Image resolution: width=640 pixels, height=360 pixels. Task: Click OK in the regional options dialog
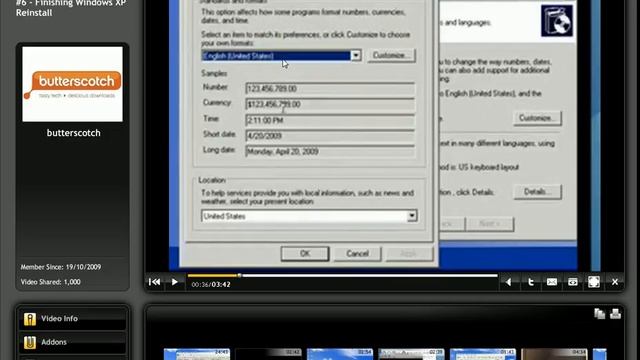305,253
